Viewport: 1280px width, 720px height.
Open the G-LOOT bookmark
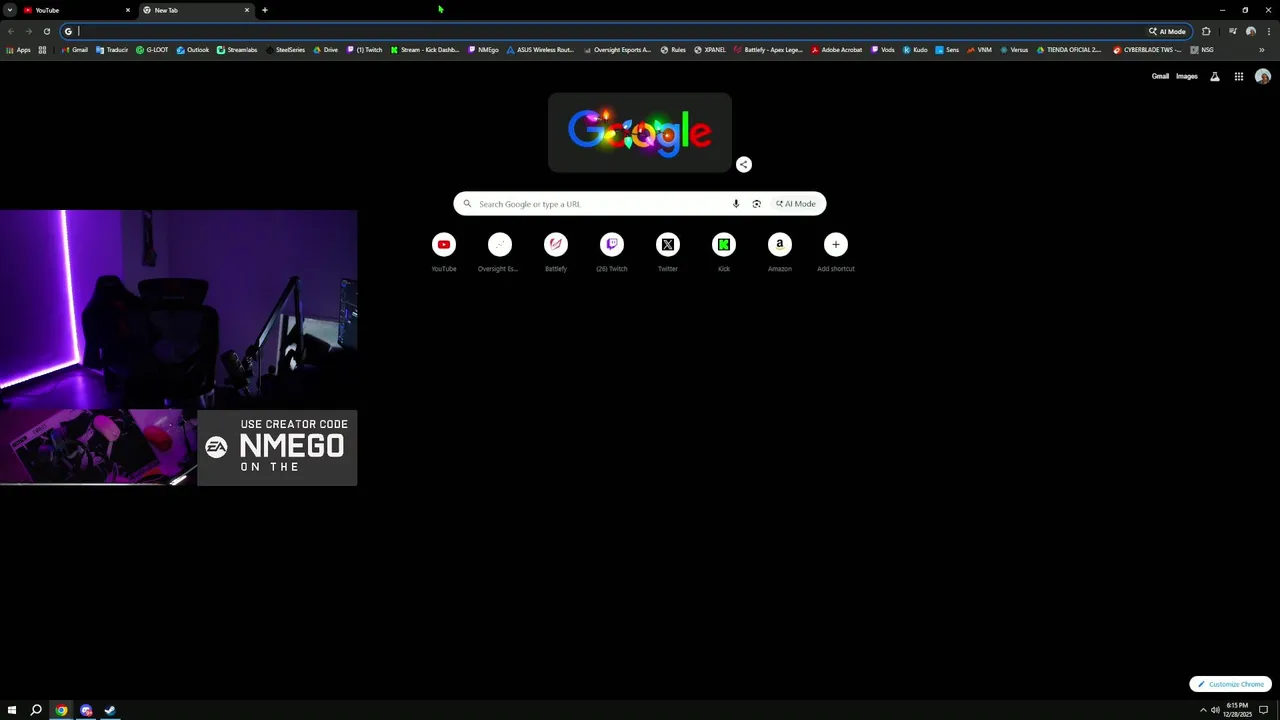click(x=153, y=49)
